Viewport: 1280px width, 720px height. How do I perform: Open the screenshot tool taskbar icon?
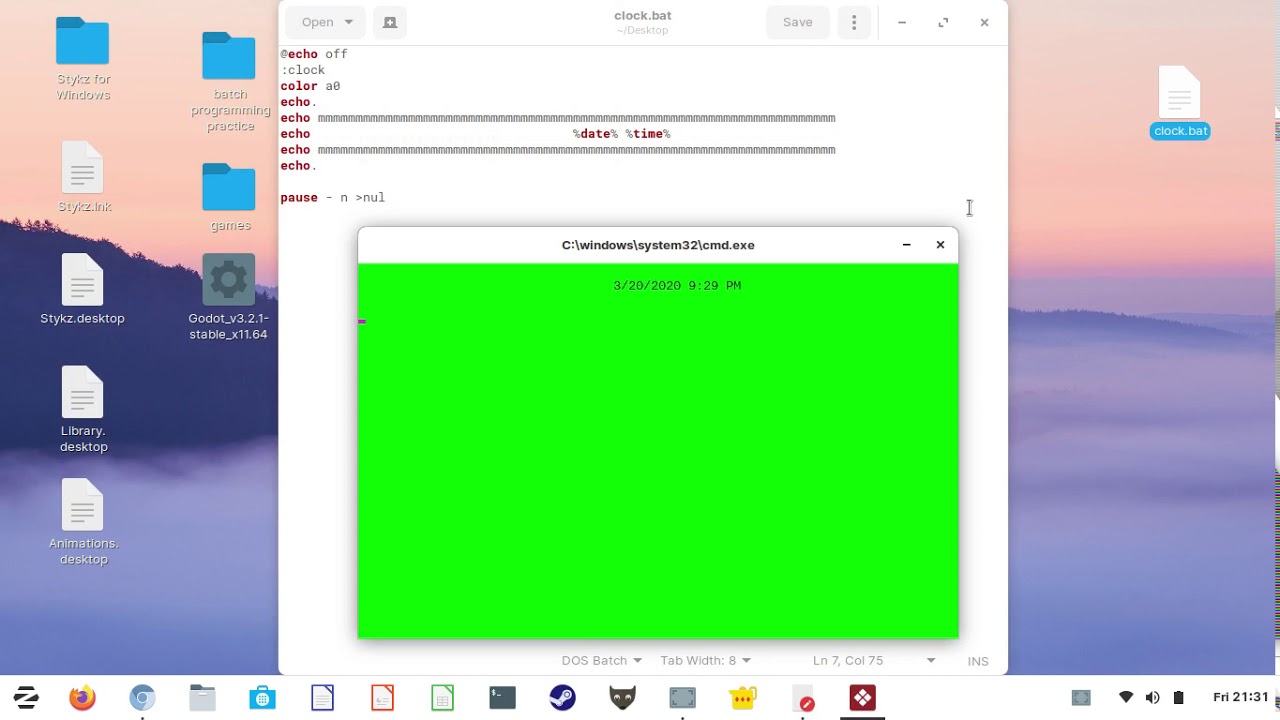point(682,698)
